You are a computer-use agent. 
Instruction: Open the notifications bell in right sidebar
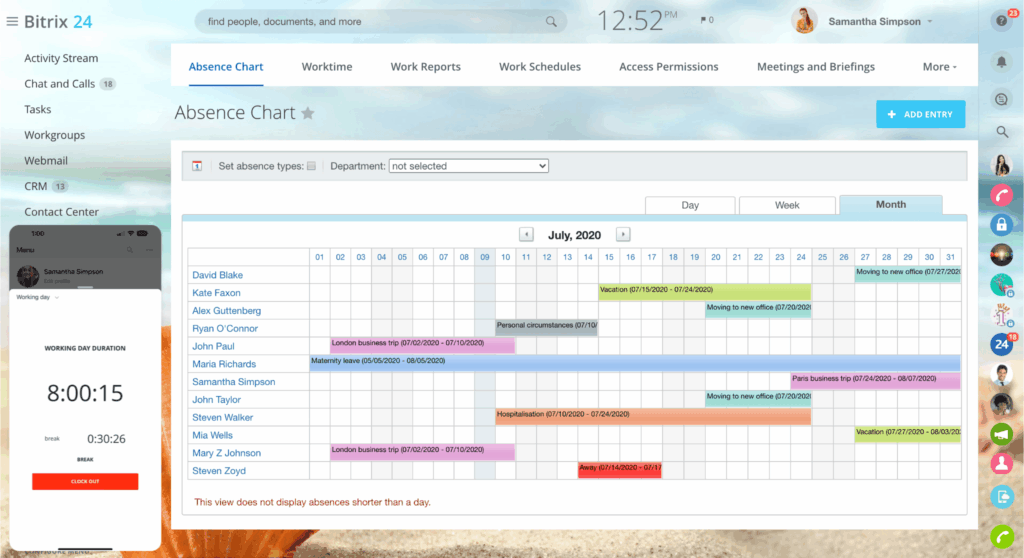(x=1002, y=62)
